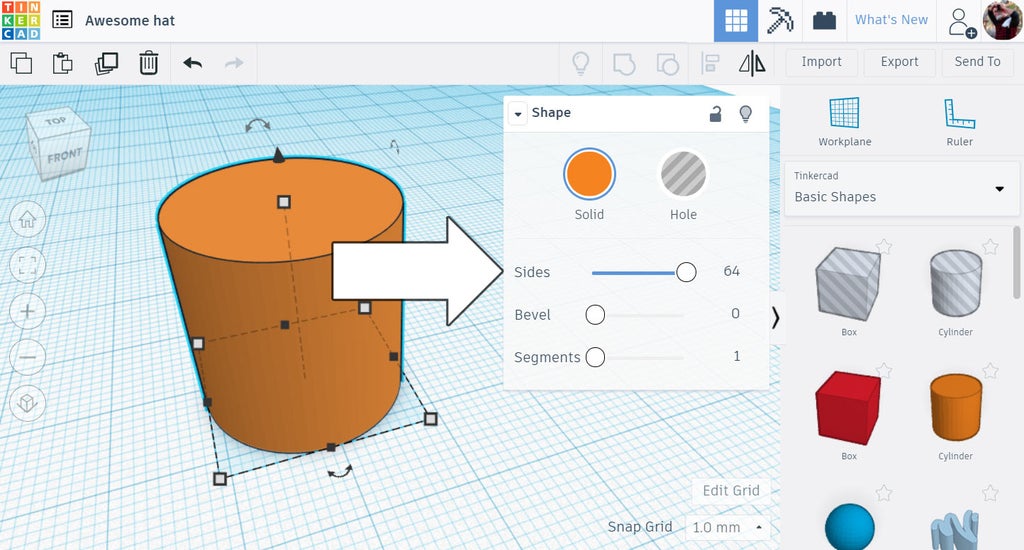Image resolution: width=1024 pixels, height=550 pixels.
Task: Zoom in with the plus button
Action: tap(27, 311)
